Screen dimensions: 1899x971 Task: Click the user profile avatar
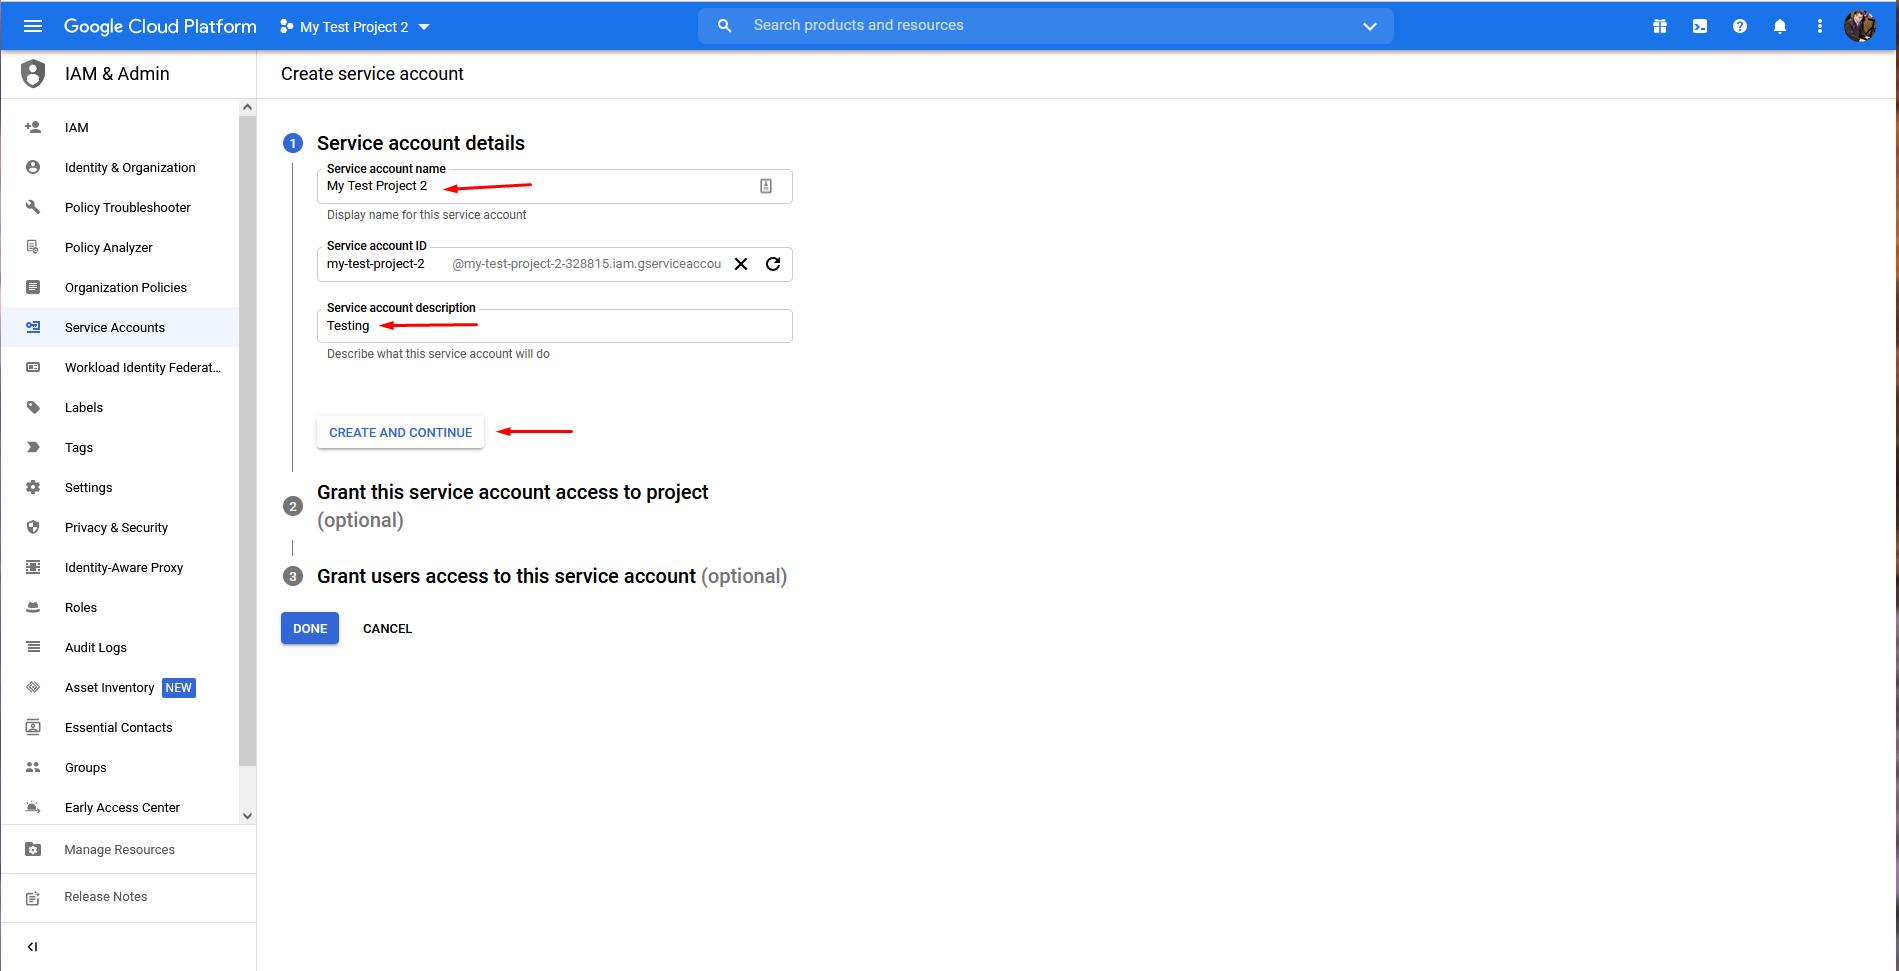coord(1859,26)
